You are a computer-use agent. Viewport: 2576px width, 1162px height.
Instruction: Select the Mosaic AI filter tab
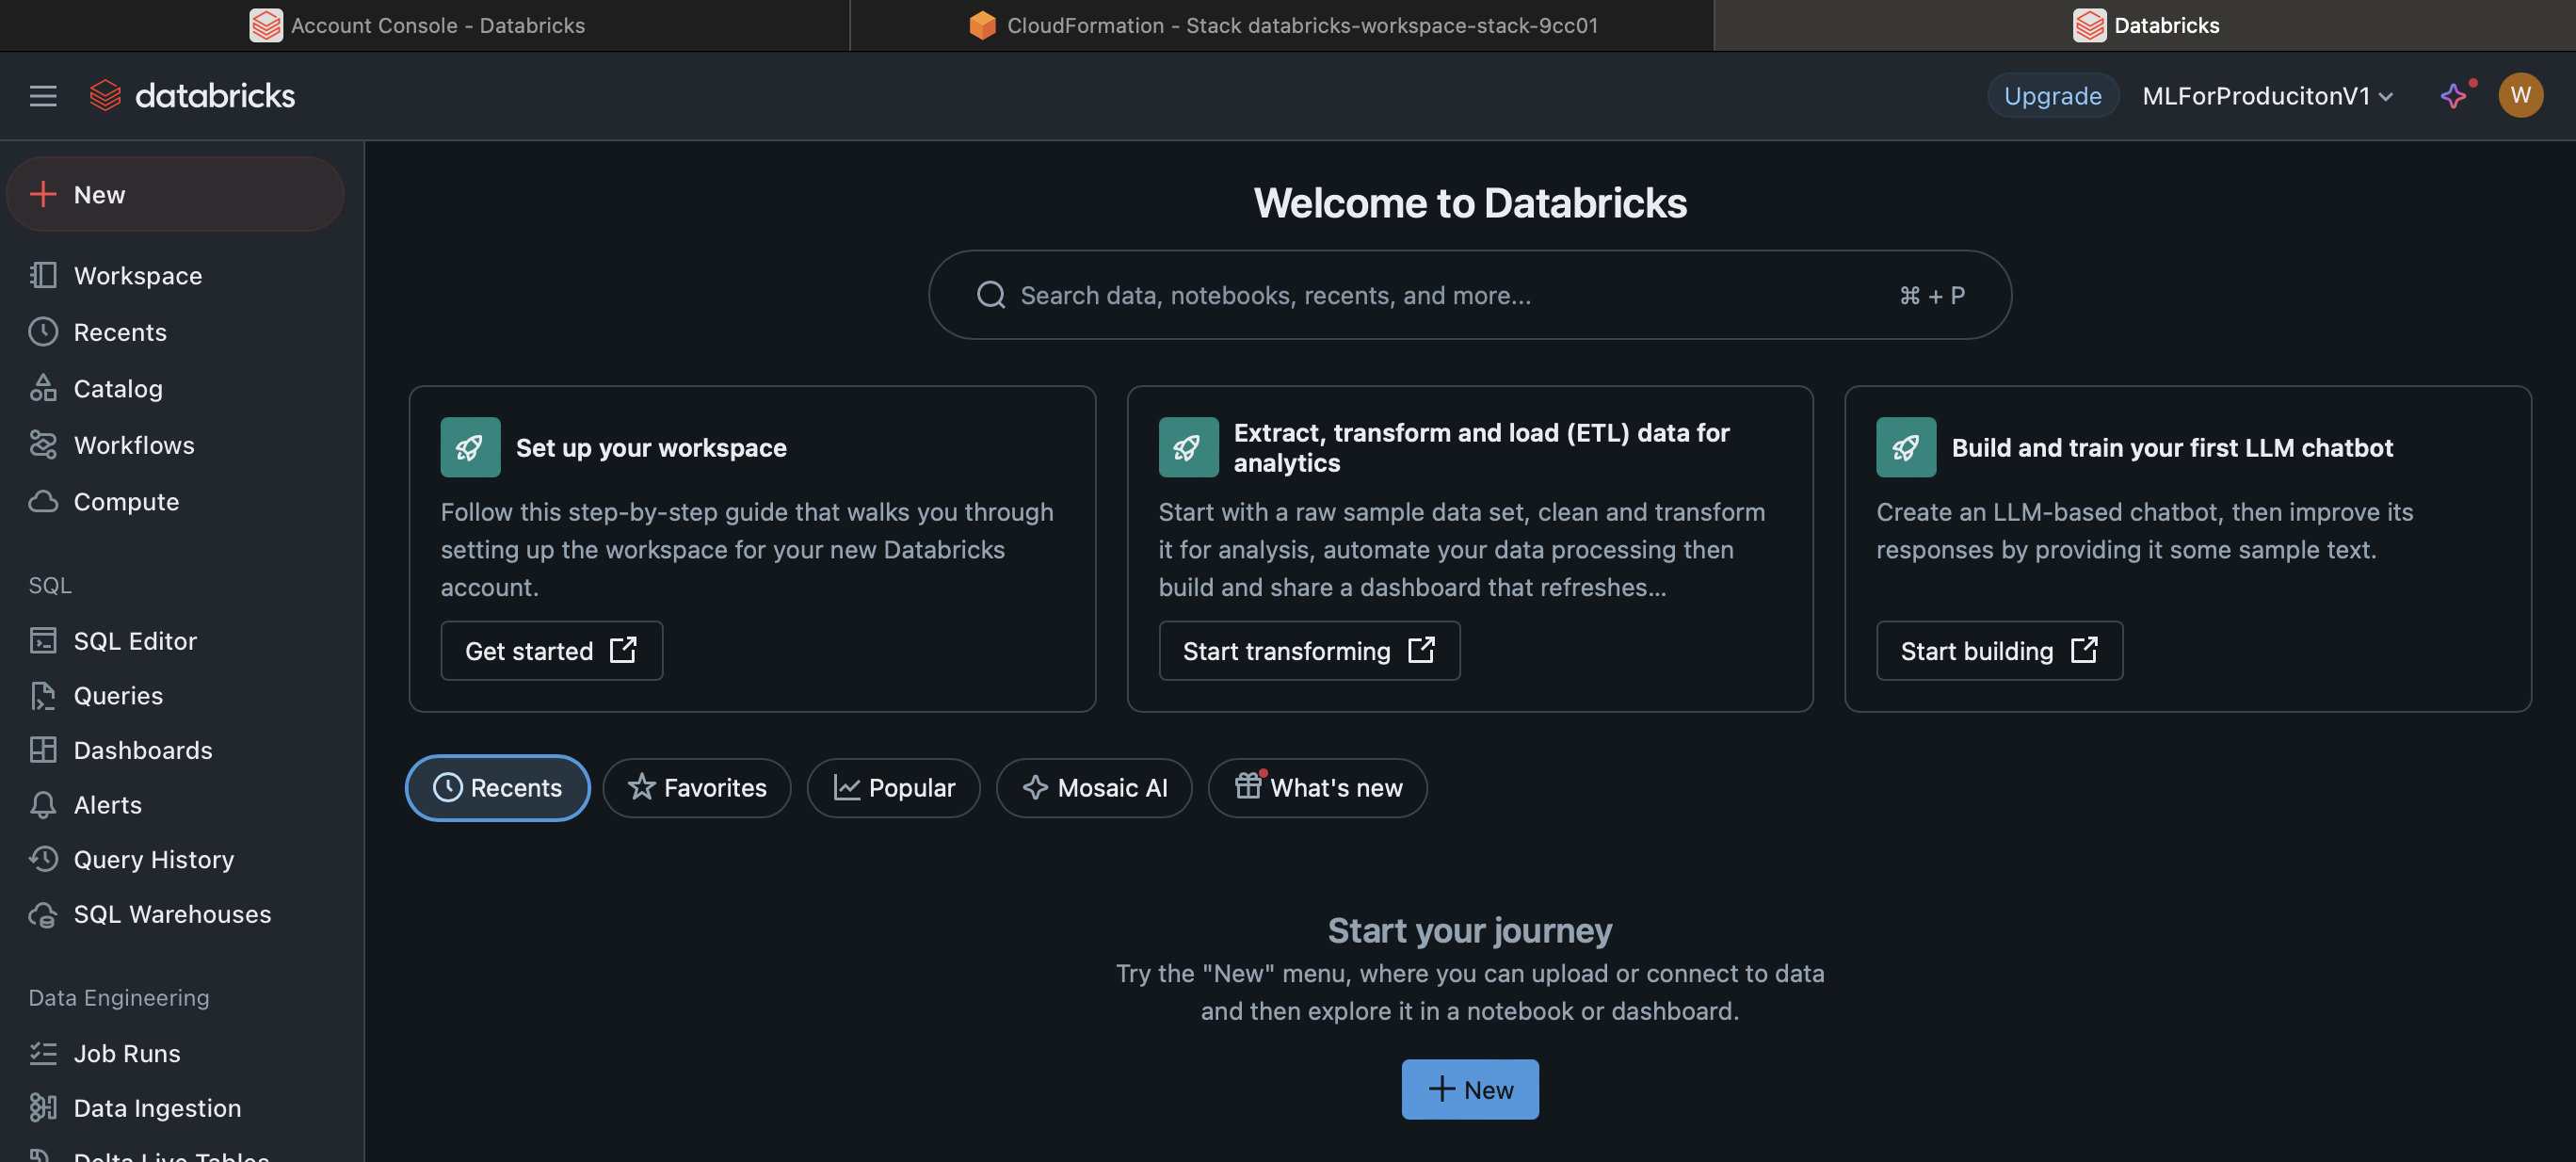click(1094, 788)
